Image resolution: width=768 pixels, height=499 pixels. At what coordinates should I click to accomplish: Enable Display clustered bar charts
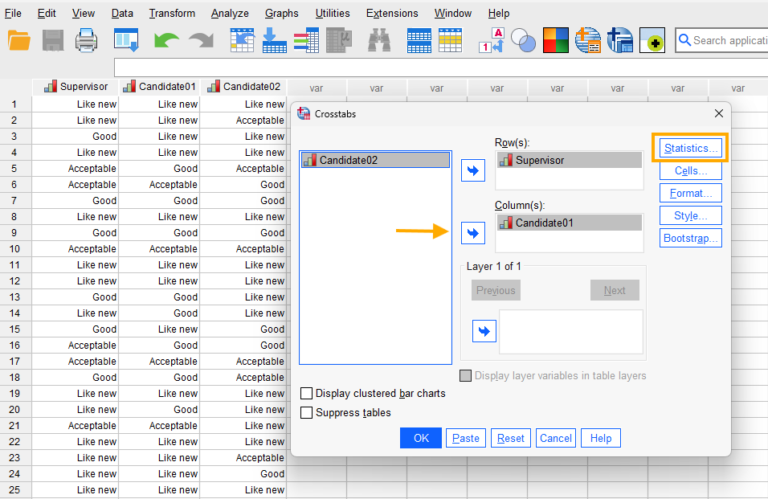tap(306, 393)
